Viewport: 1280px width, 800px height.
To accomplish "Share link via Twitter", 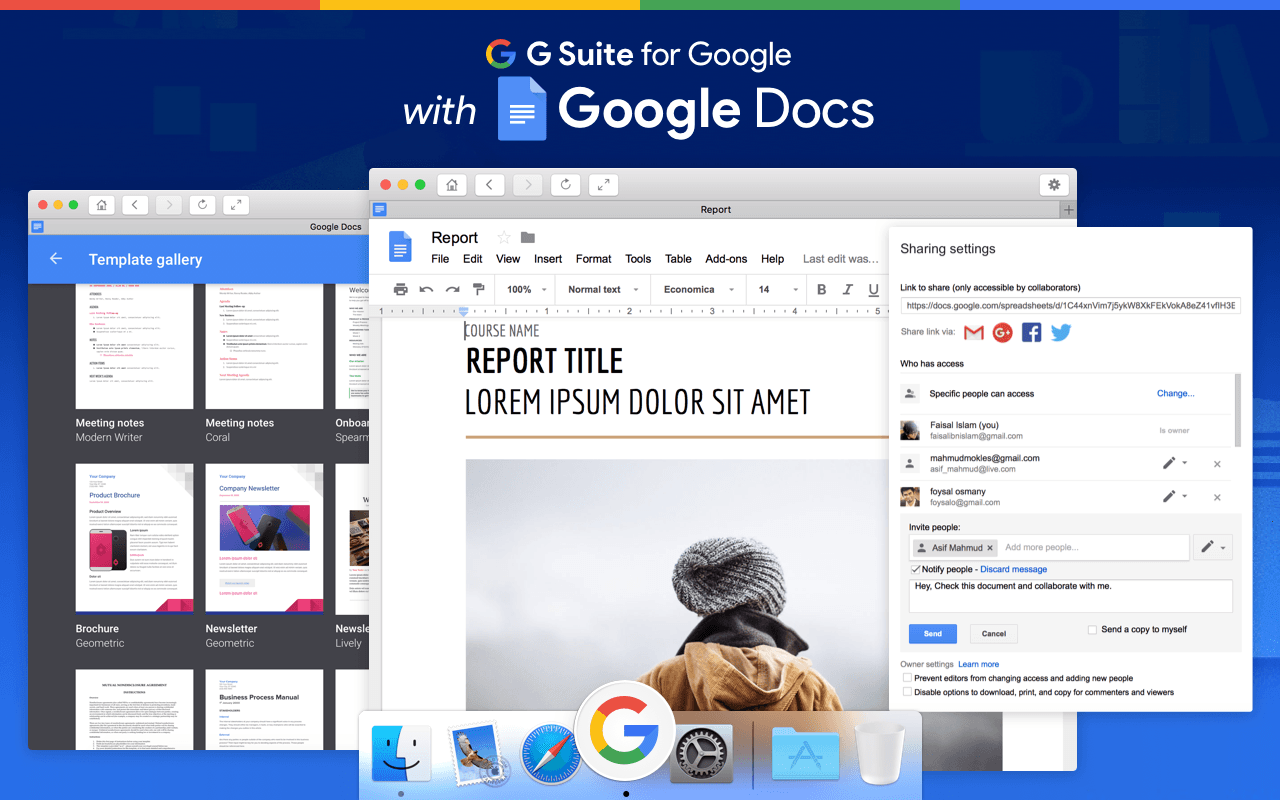I will (1061, 332).
